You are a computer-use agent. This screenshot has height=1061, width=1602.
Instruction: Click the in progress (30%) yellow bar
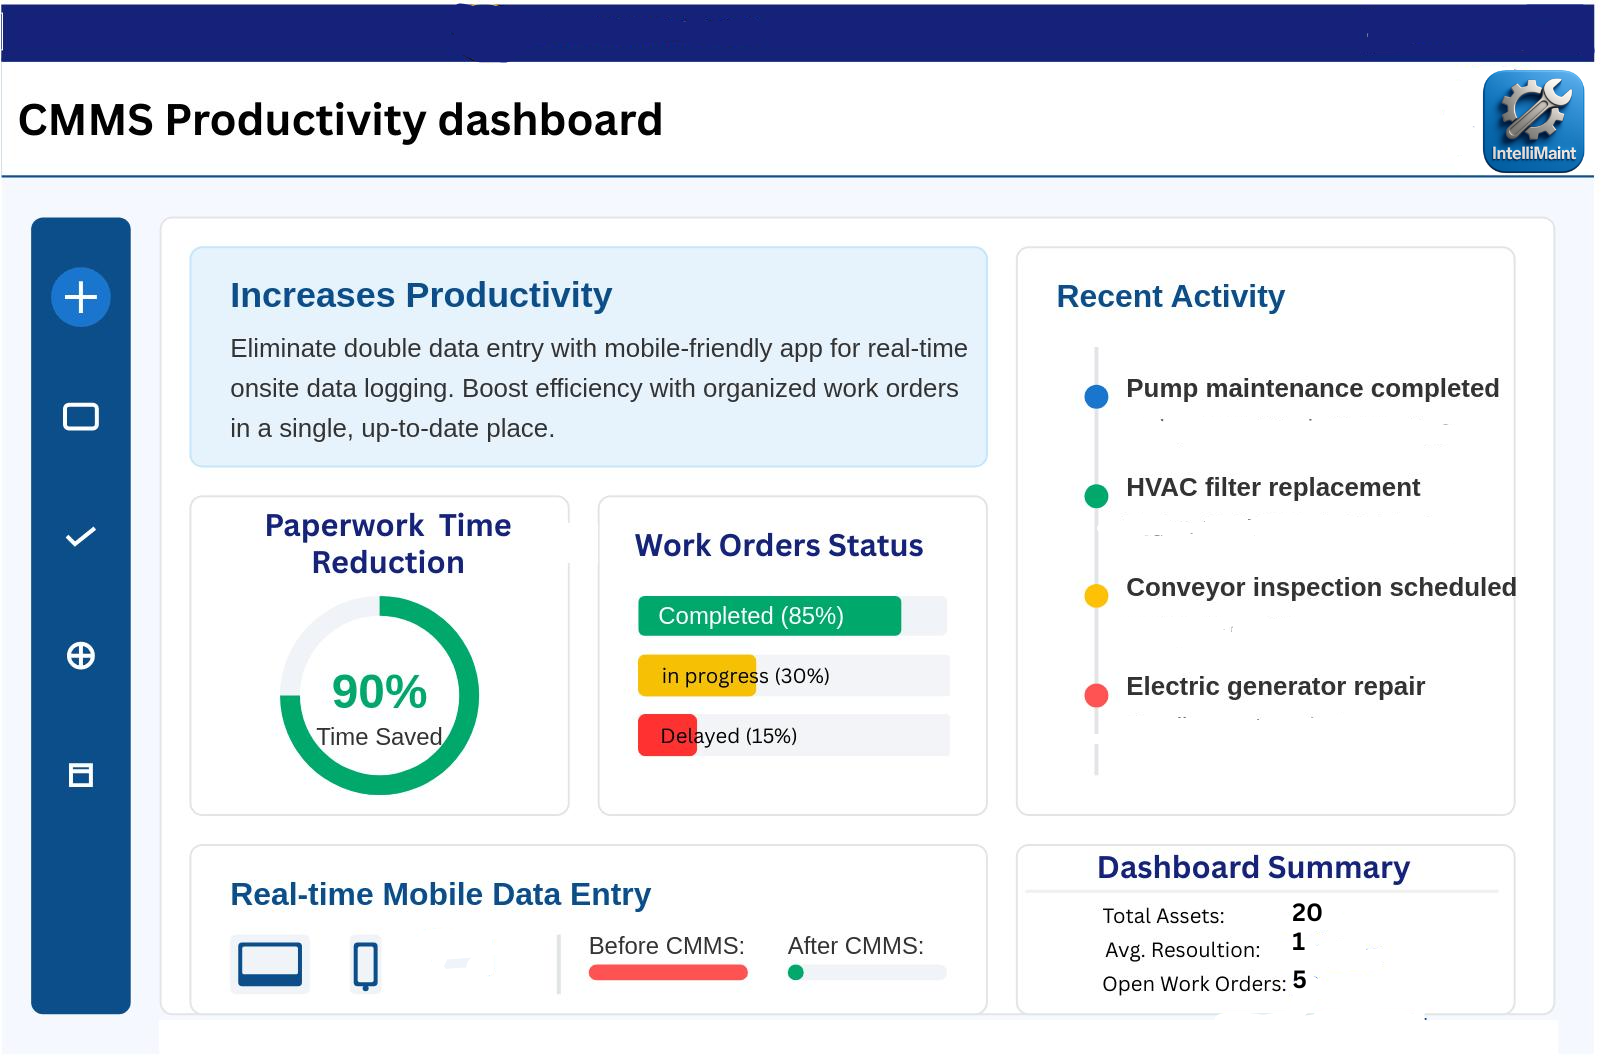[x=697, y=676]
